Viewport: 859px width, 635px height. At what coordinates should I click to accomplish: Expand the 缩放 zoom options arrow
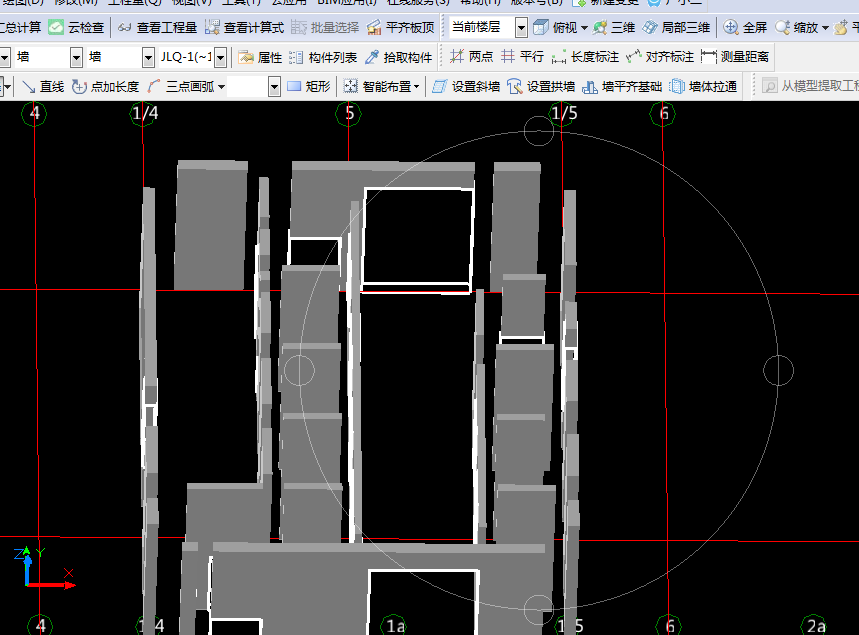coord(825,27)
